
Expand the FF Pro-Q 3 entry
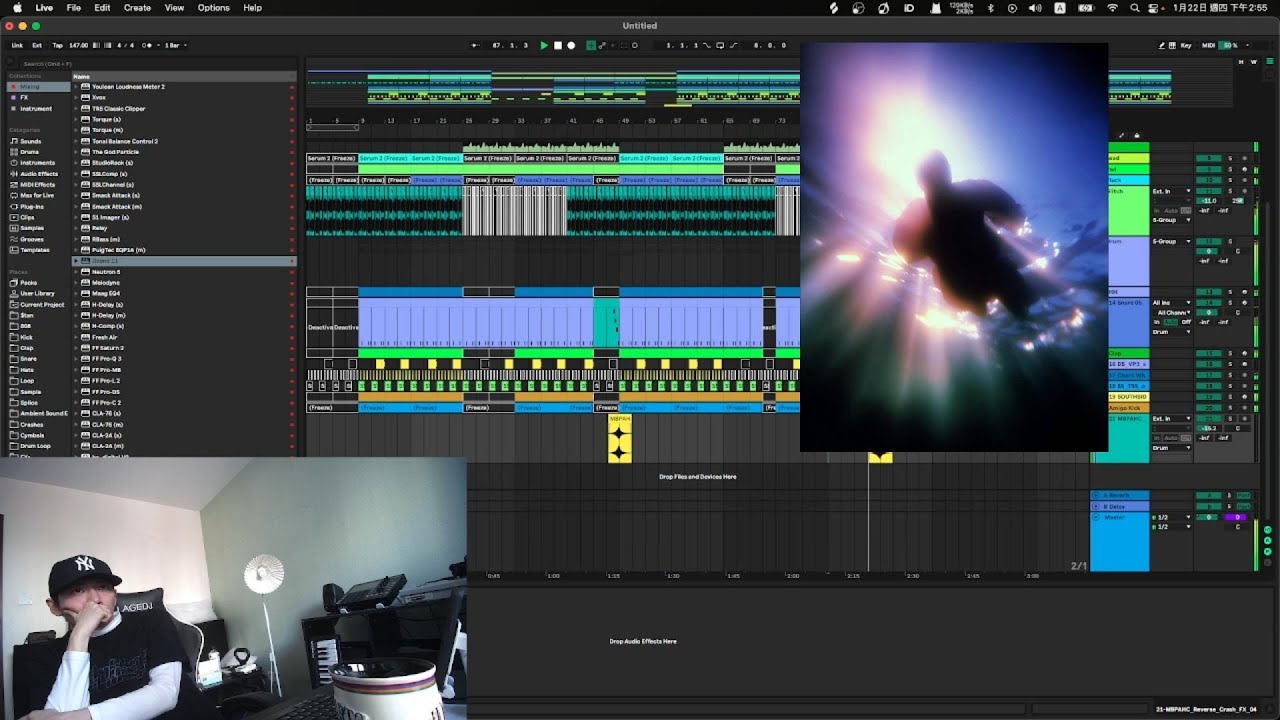pos(76,359)
